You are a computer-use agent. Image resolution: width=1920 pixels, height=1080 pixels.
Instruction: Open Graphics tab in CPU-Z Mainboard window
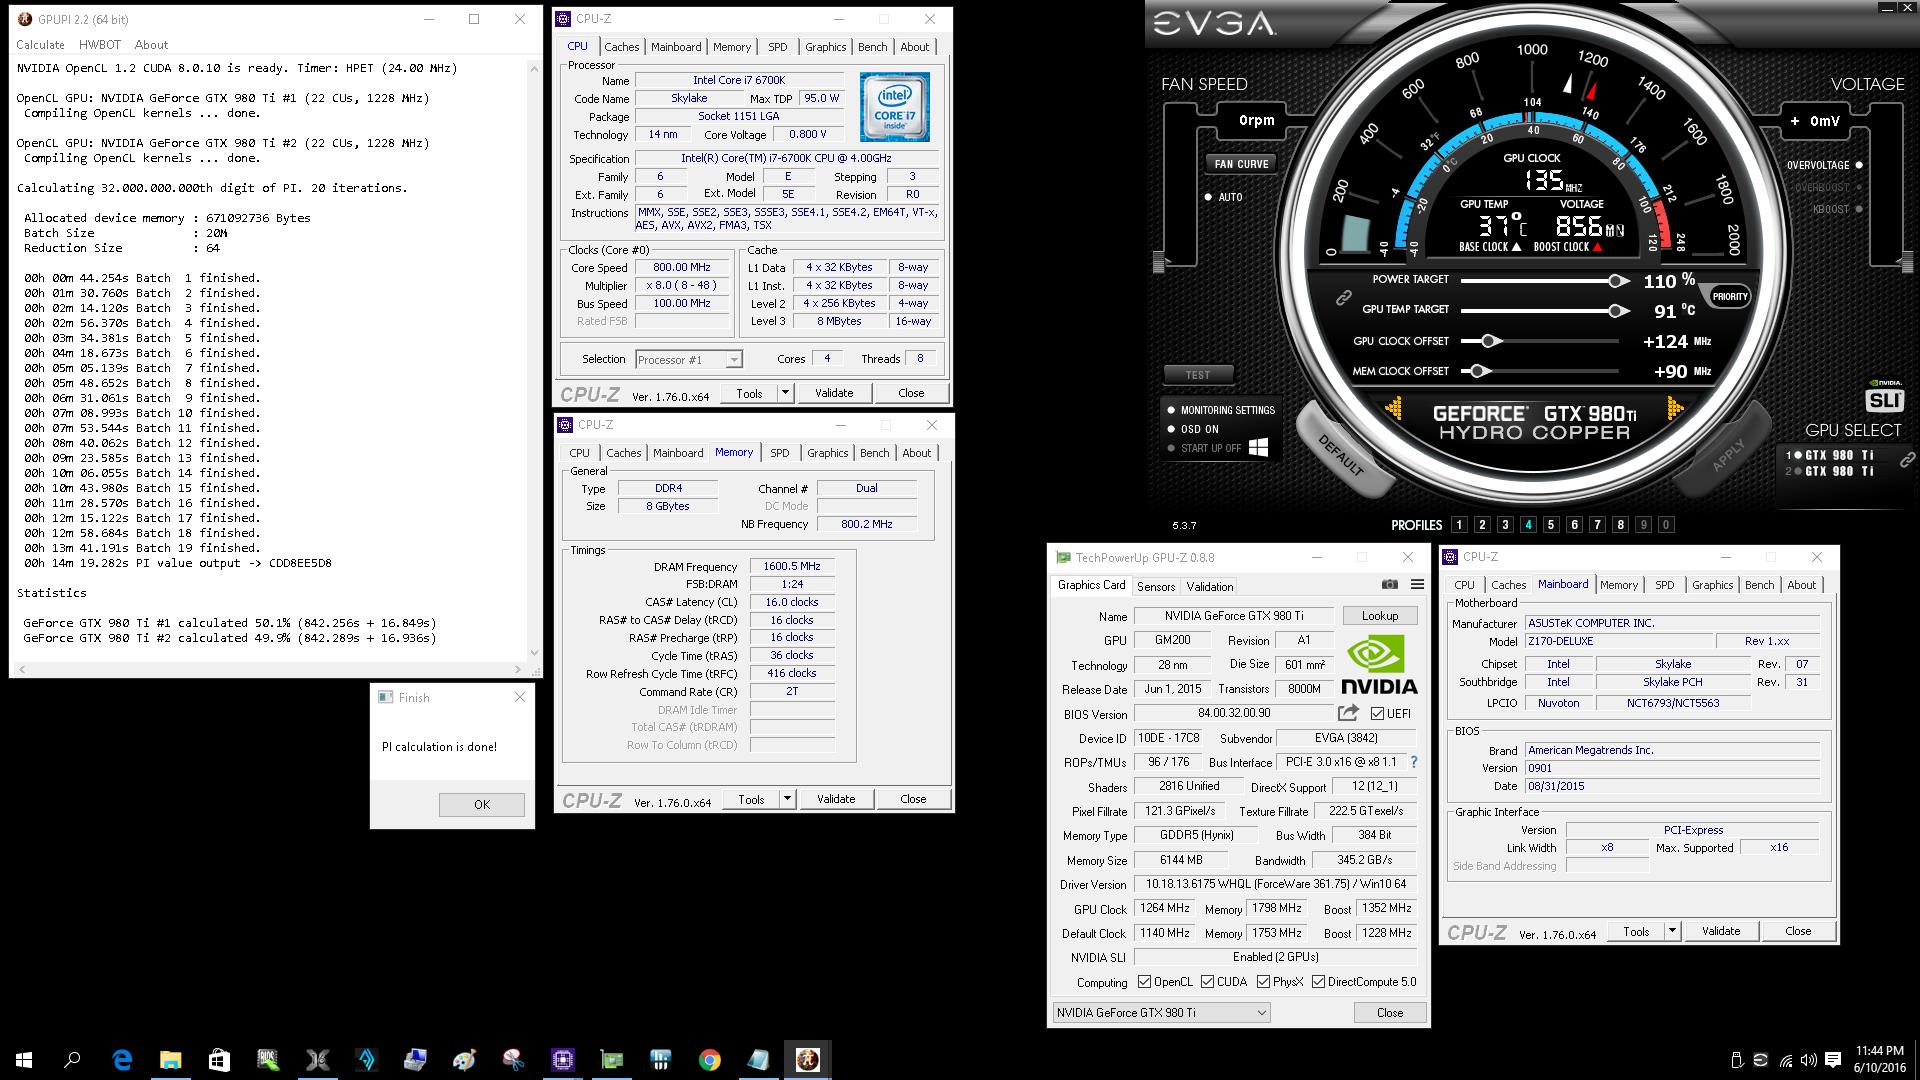pos(1712,585)
